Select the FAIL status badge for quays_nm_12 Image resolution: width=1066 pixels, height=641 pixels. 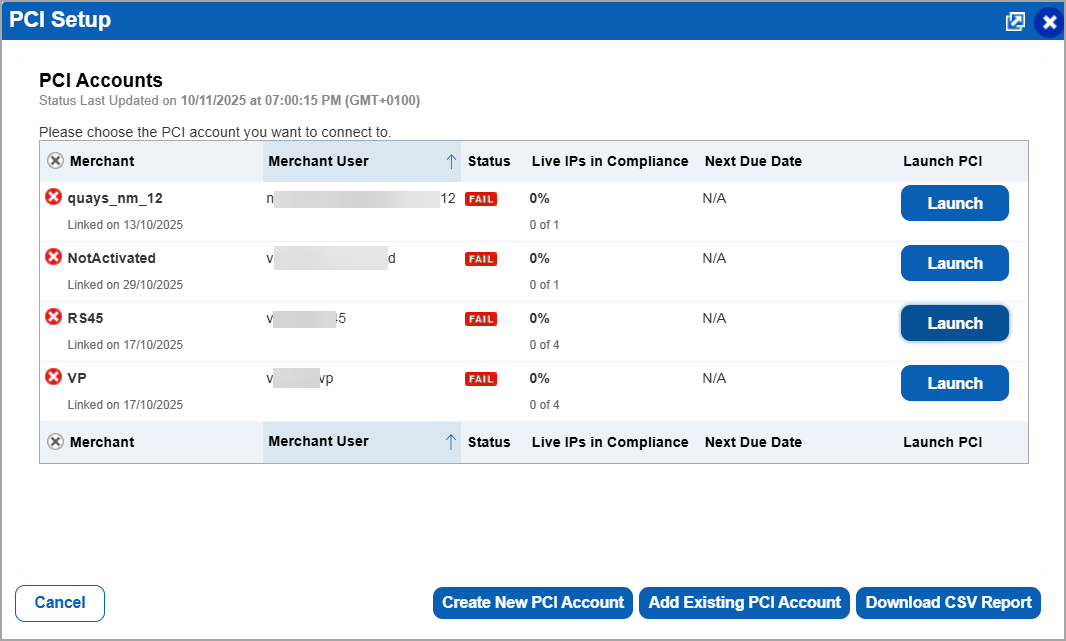click(481, 198)
